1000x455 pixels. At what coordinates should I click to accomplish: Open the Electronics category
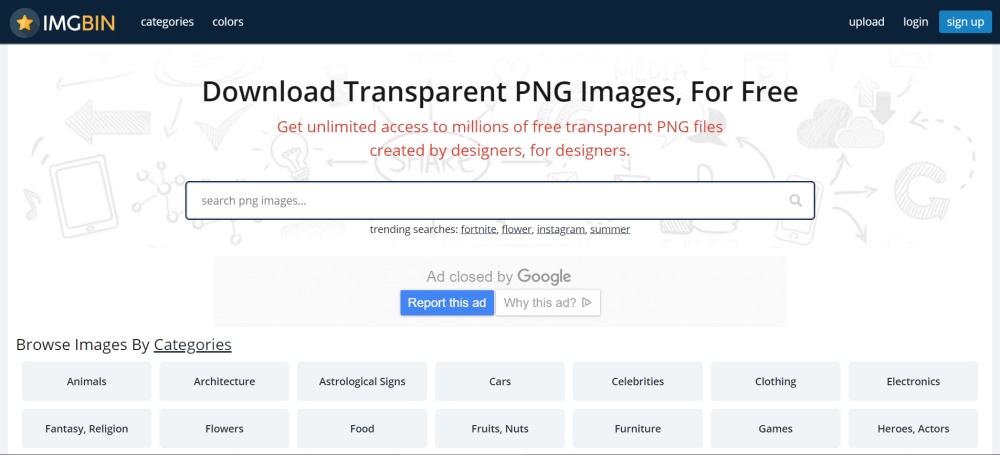pos(913,382)
